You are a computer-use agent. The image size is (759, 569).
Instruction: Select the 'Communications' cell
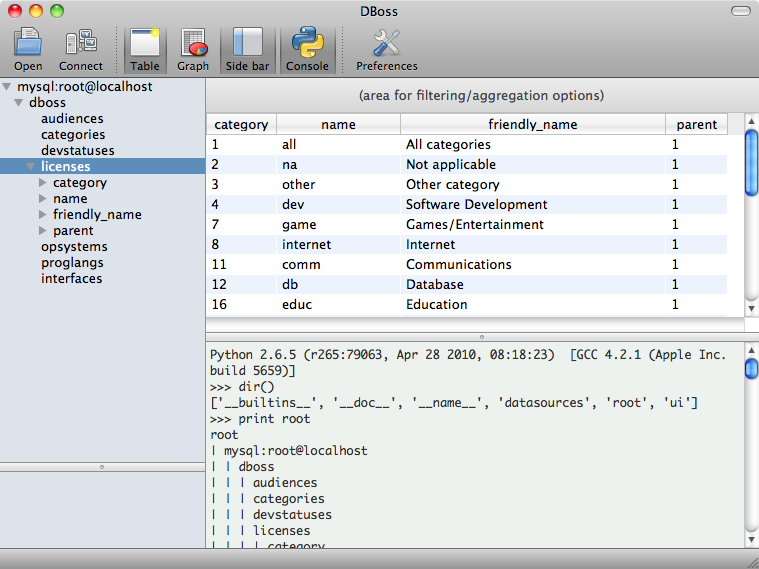click(532, 264)
